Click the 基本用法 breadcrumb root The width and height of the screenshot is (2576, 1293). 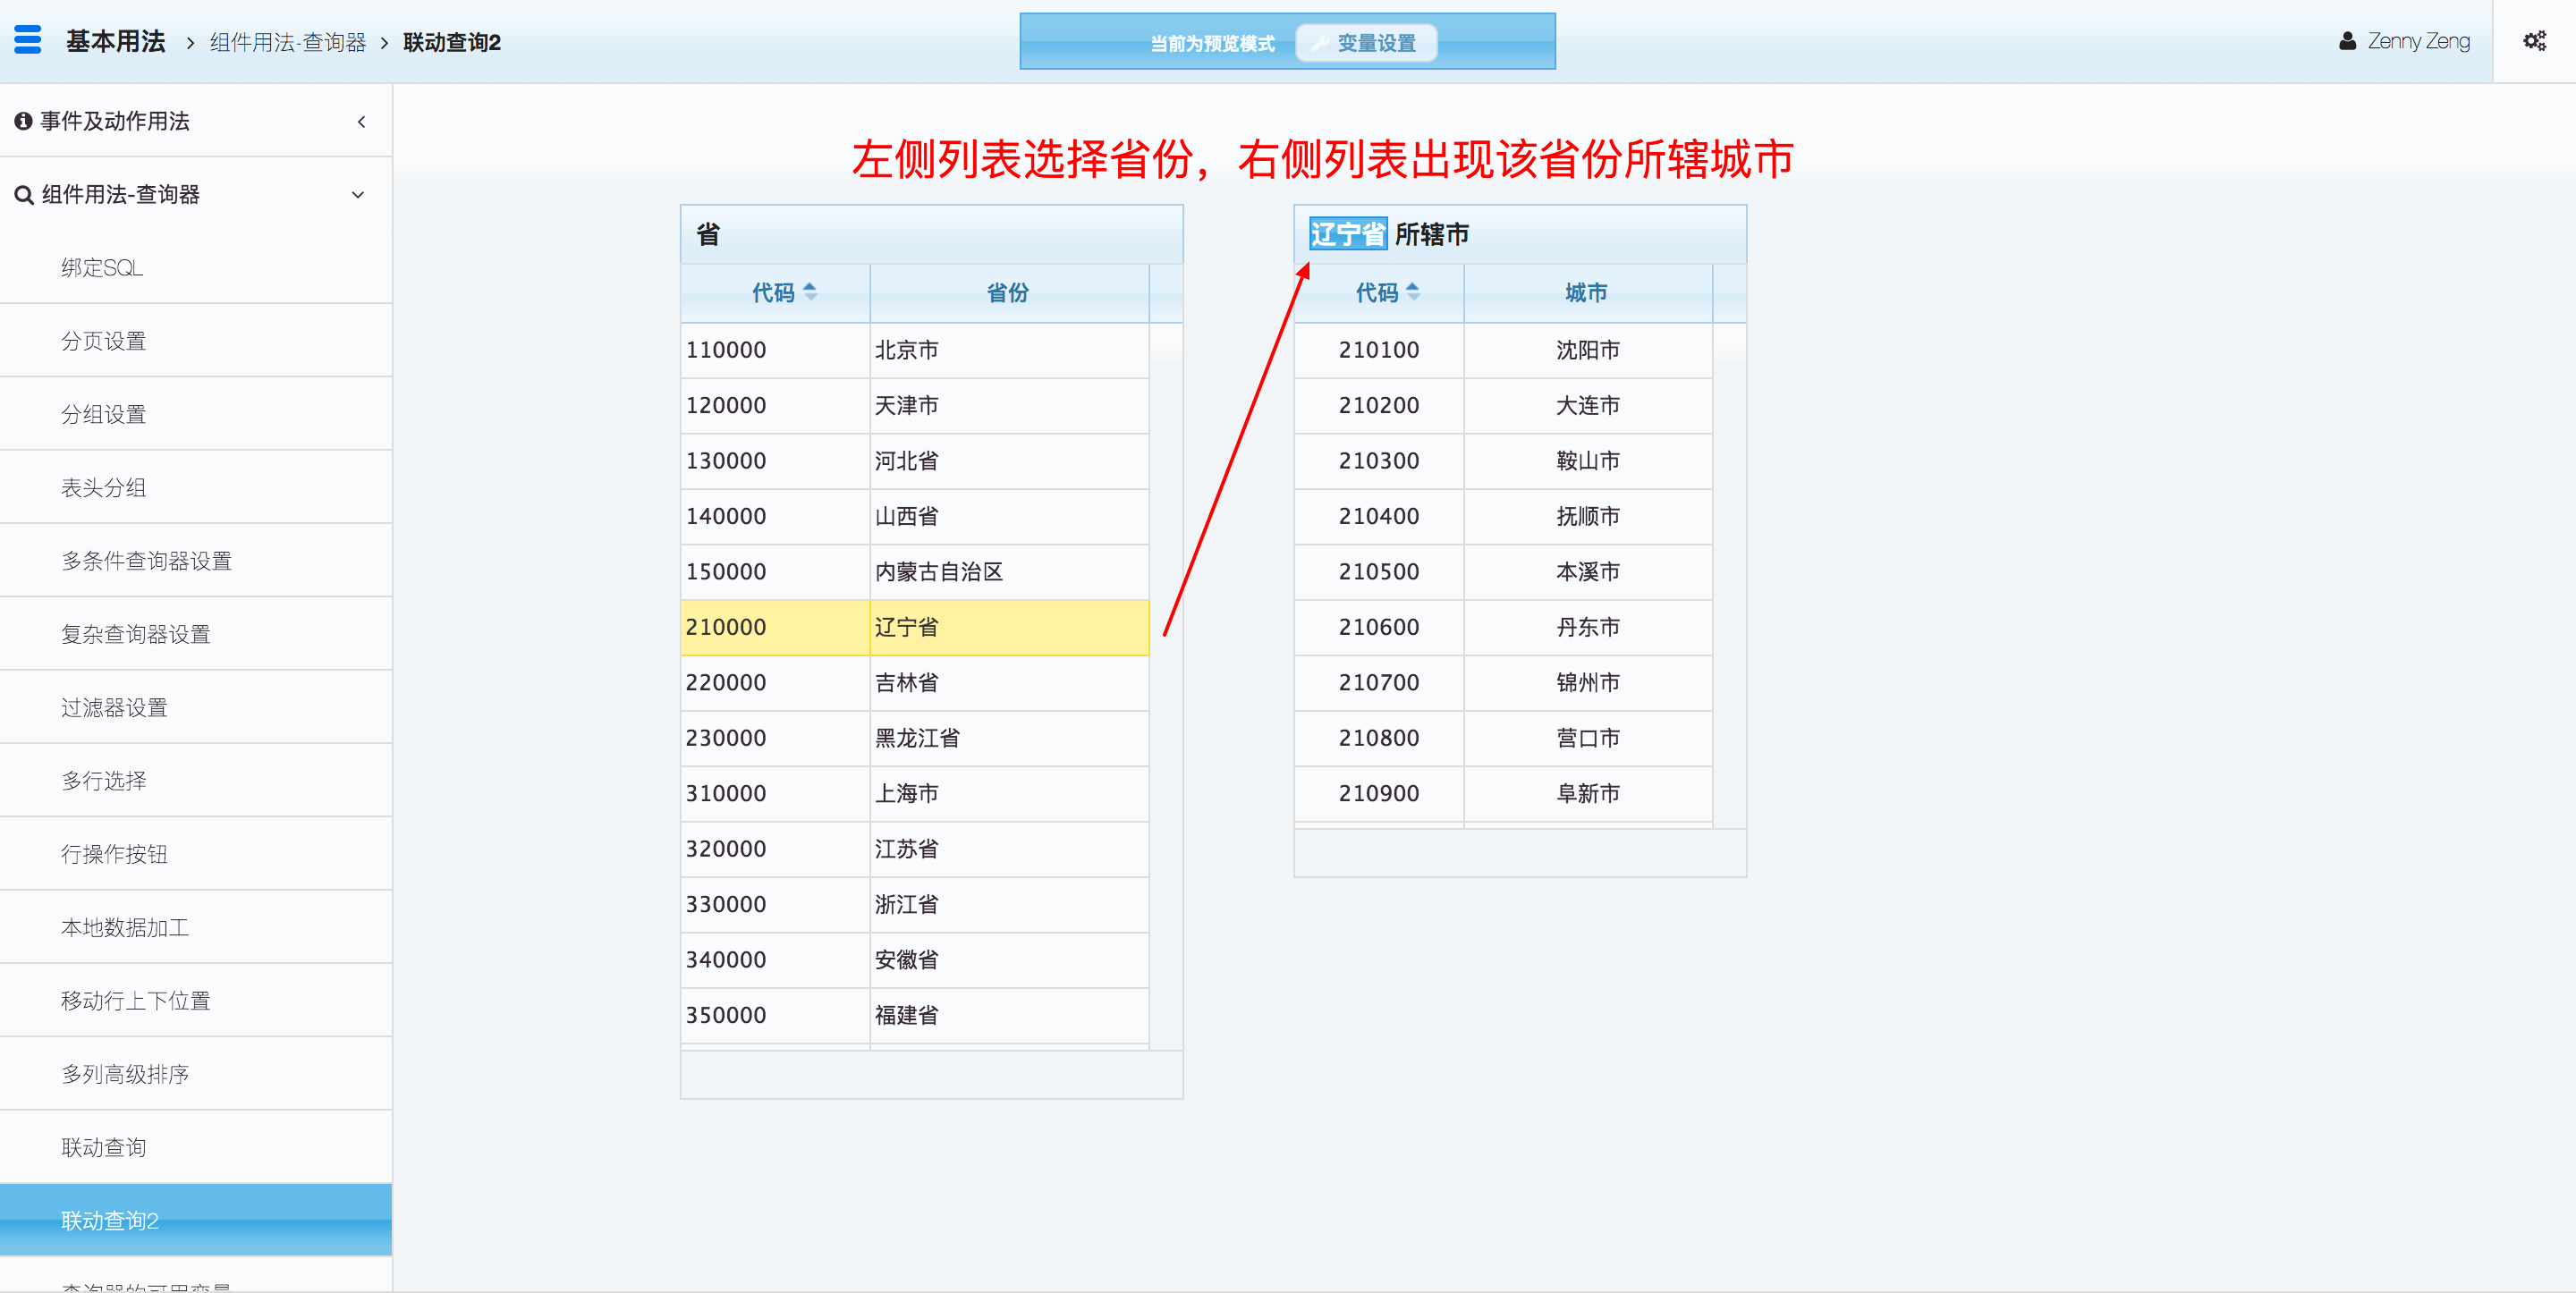click(116, 41)
